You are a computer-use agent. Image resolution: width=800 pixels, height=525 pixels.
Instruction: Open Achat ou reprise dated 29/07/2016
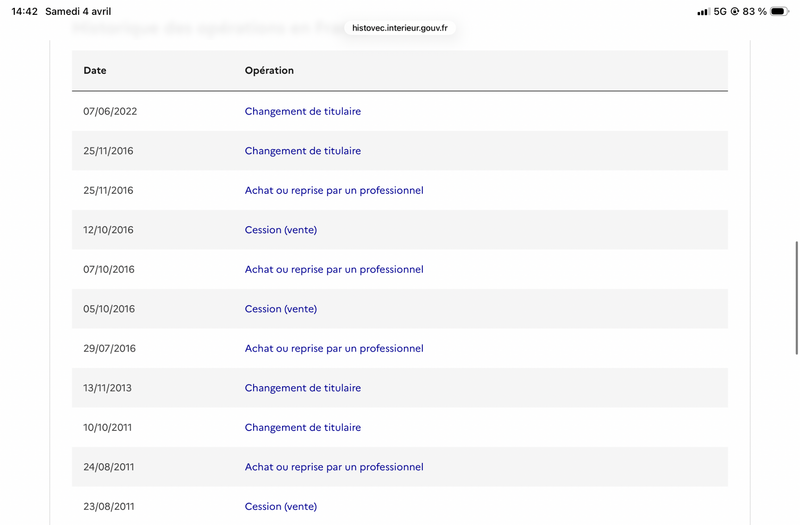[334, 348]
